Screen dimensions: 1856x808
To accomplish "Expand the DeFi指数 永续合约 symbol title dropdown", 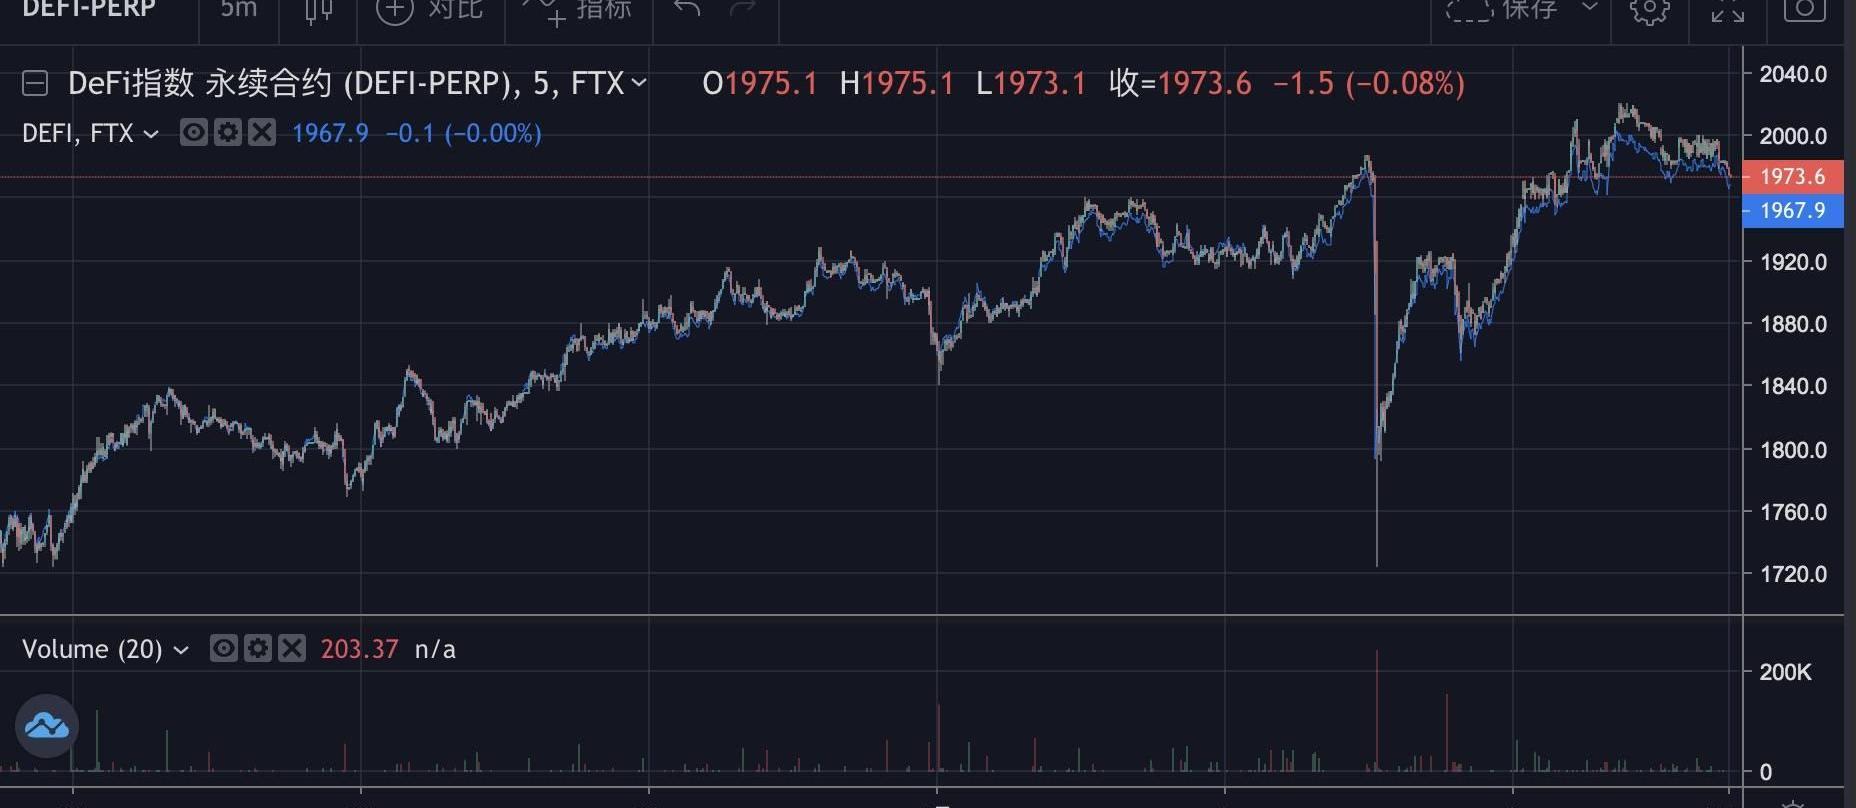I will [639, 83].
